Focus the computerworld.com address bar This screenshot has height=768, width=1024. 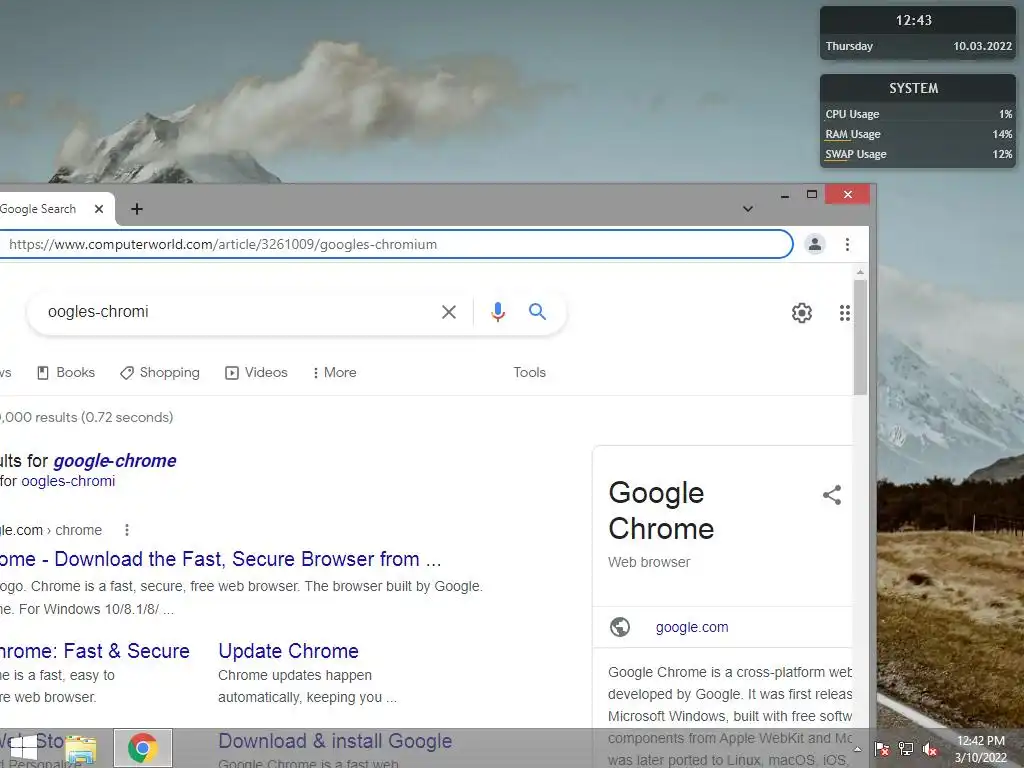point(395,244)
